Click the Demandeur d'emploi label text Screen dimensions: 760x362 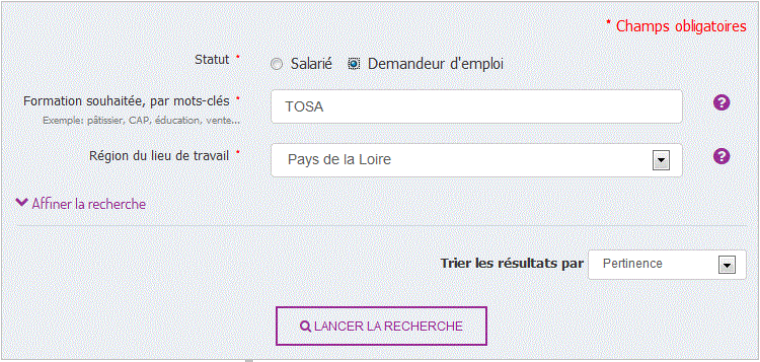click(436, 64)
